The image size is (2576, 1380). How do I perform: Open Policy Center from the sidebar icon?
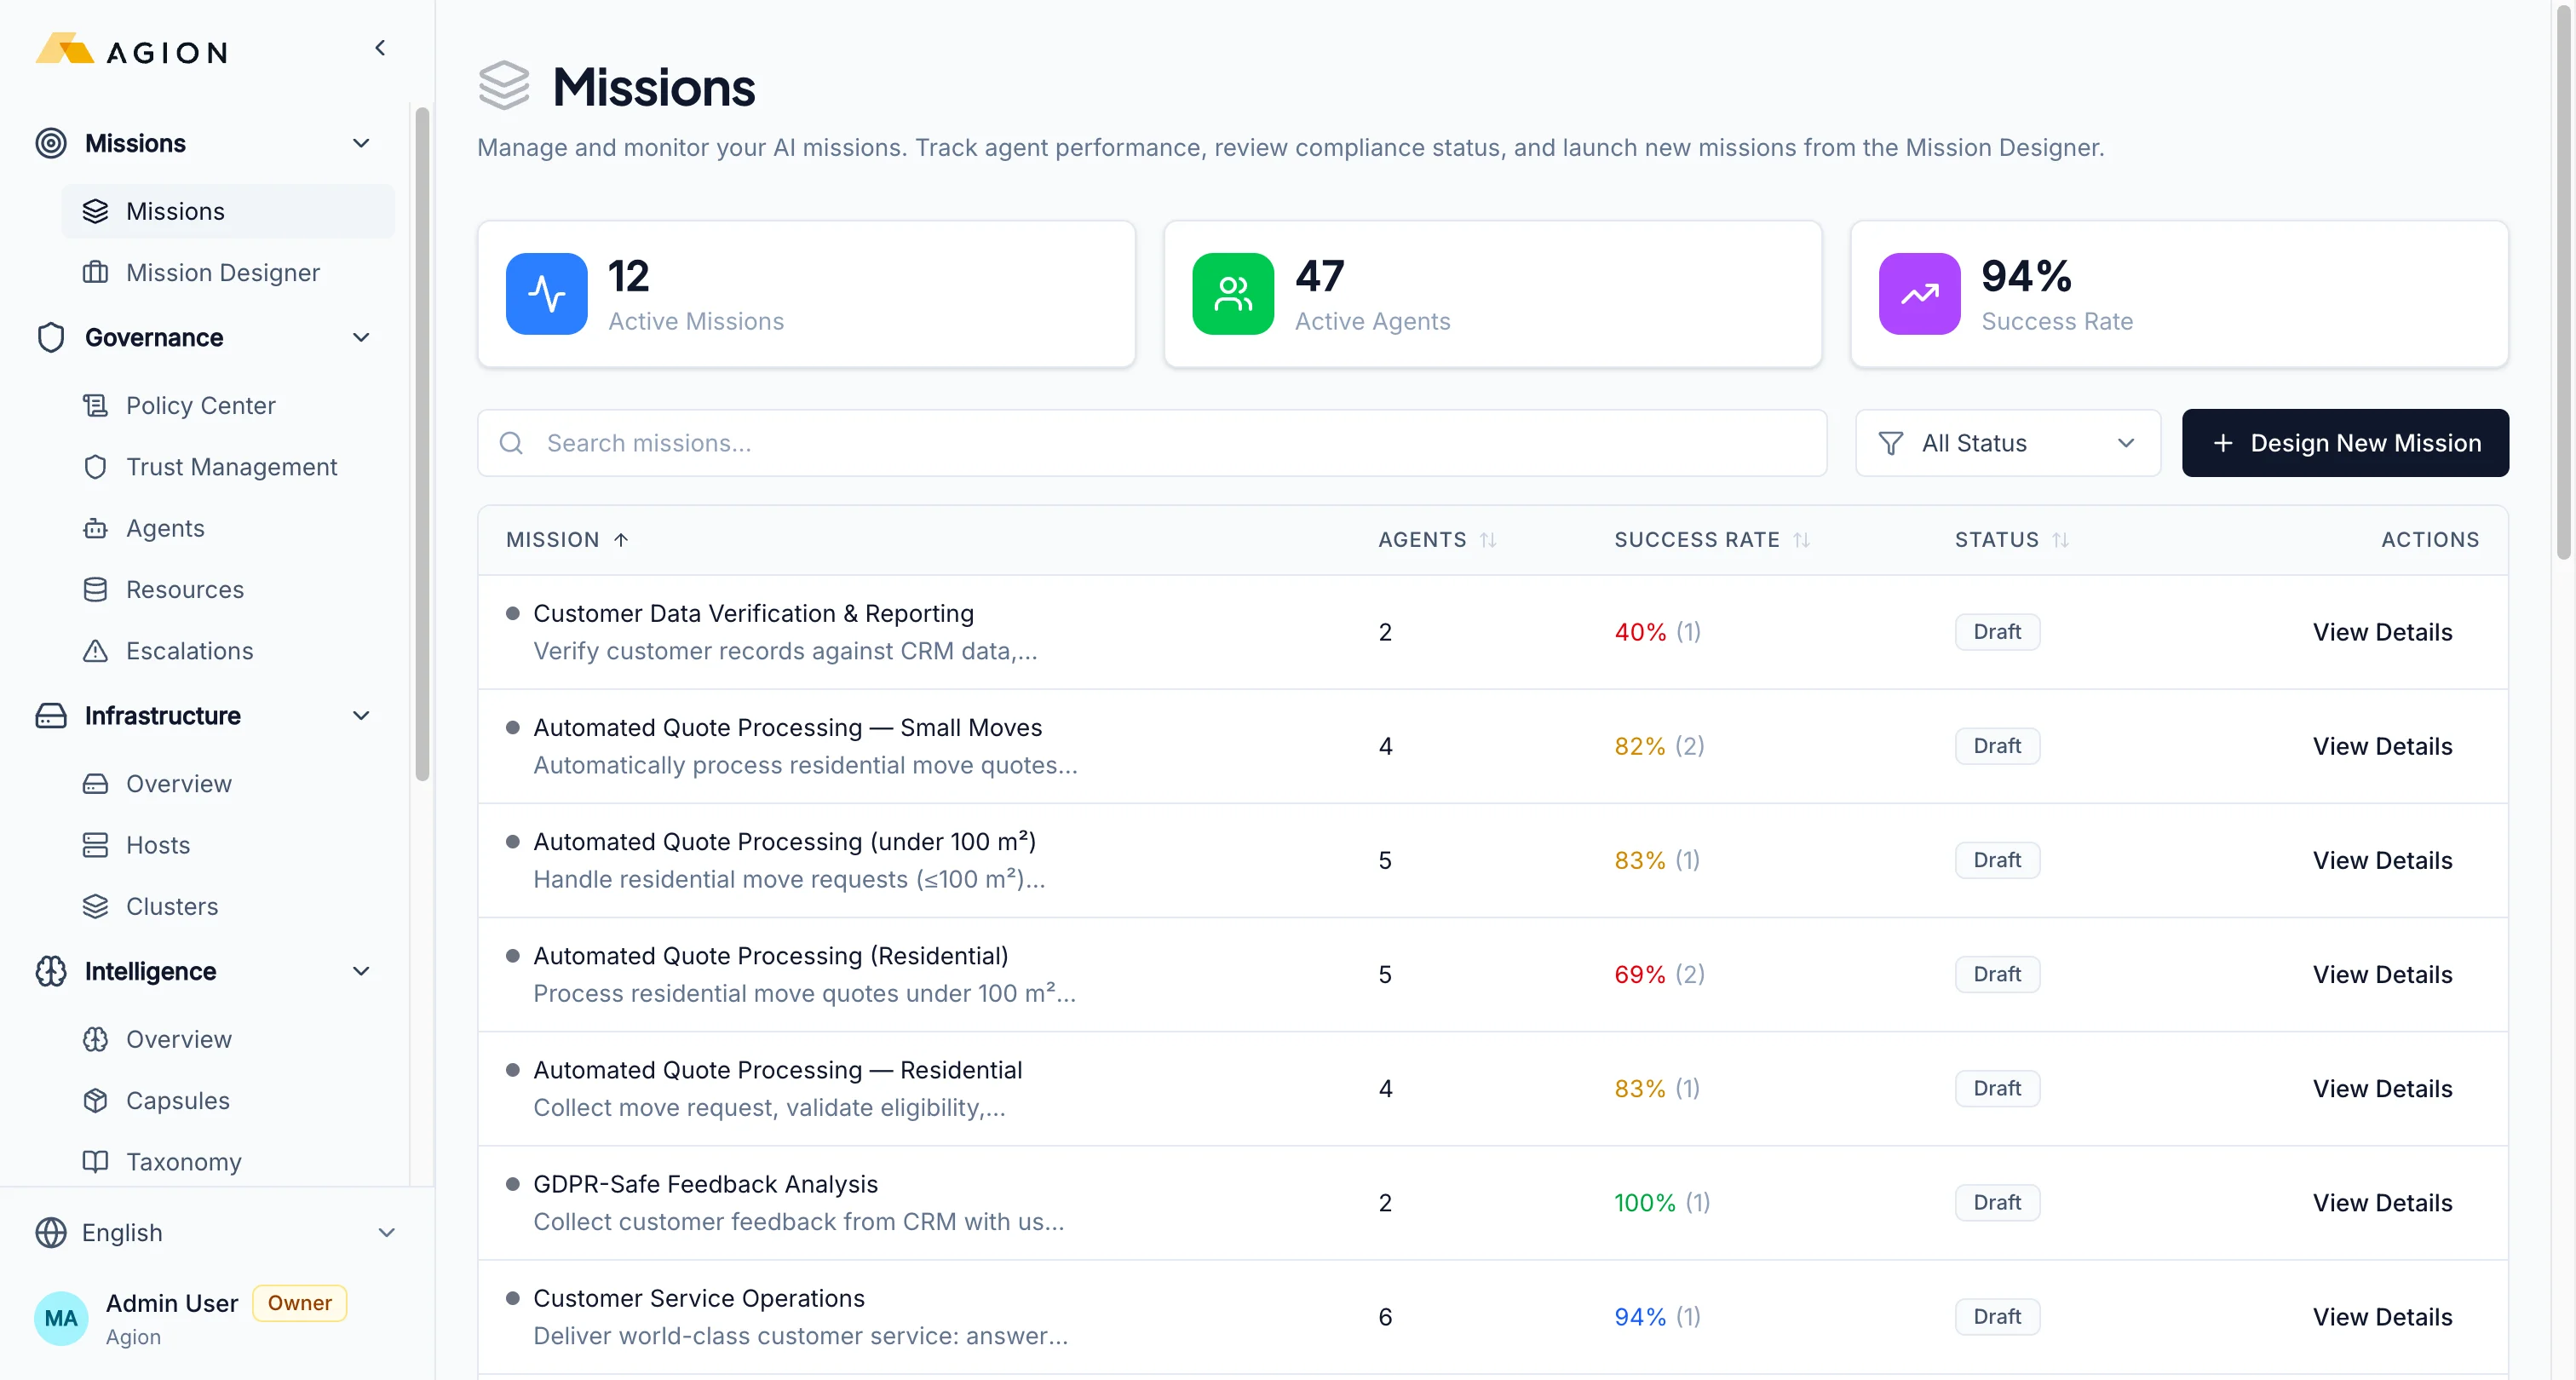[95, 405]
